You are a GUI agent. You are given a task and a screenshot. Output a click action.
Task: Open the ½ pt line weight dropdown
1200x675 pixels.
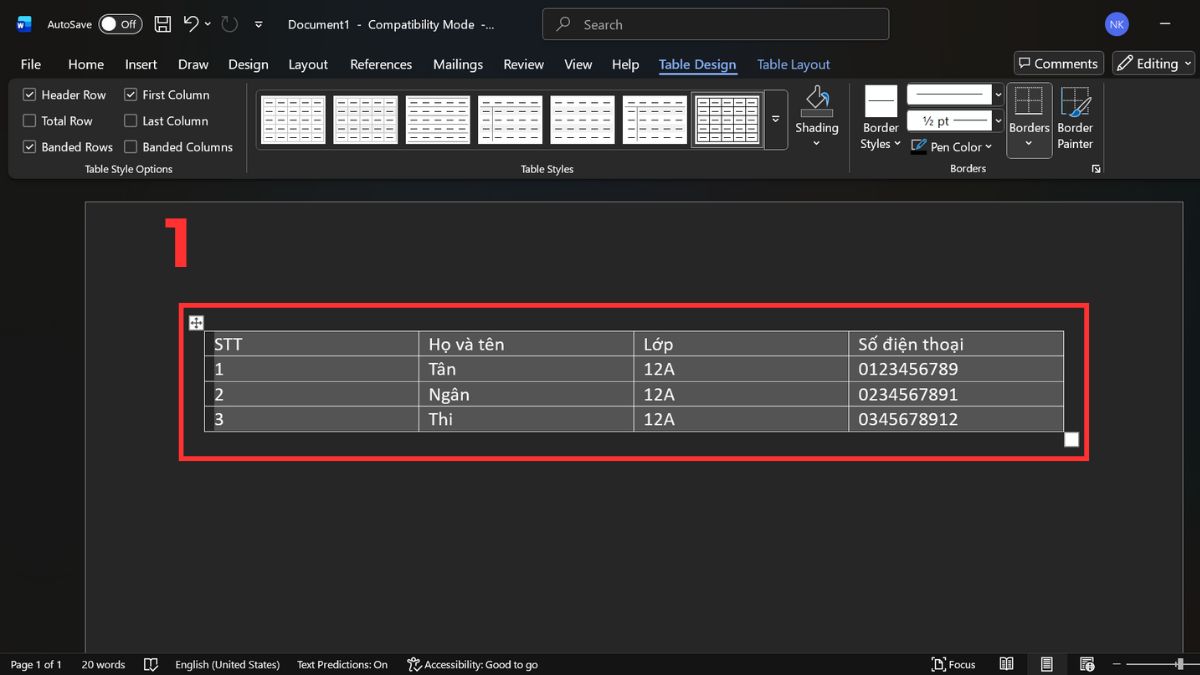[998, 121]
